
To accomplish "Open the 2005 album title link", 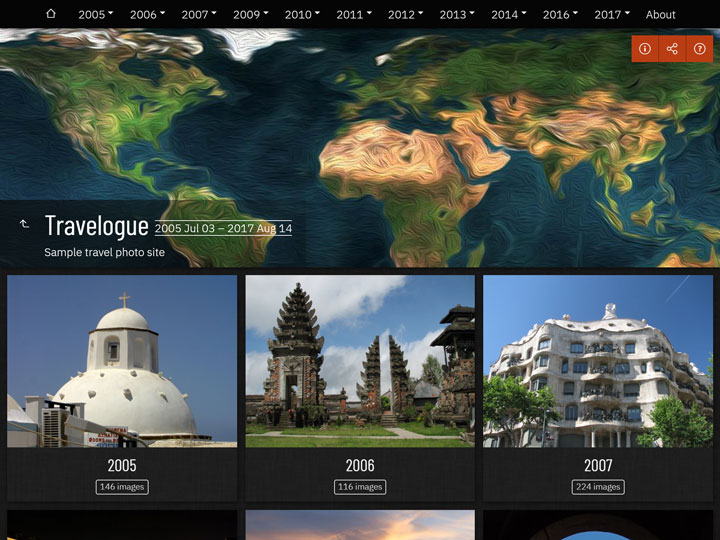I will point(122,466).
